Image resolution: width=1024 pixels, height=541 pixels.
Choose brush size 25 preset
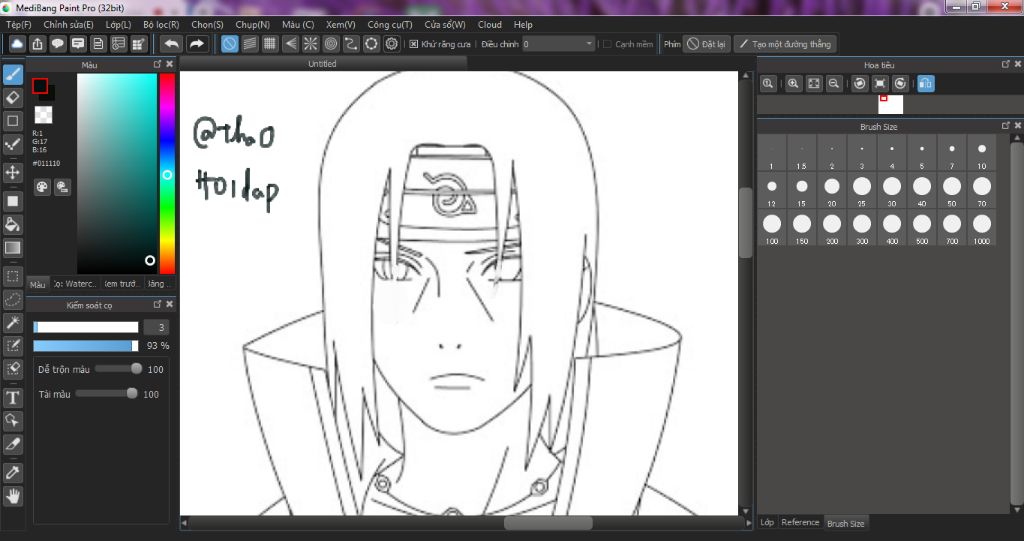862,191
